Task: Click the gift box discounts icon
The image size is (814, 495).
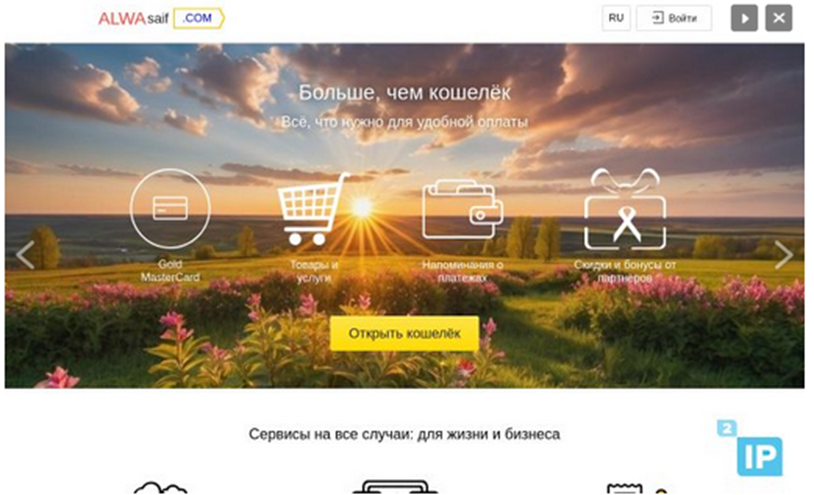Action: pyautogui.click(x=625, y=209)
